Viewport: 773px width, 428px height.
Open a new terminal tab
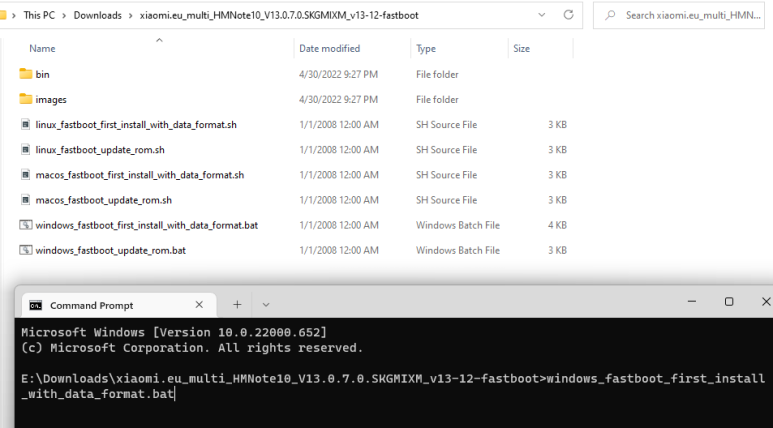[237, 305]
